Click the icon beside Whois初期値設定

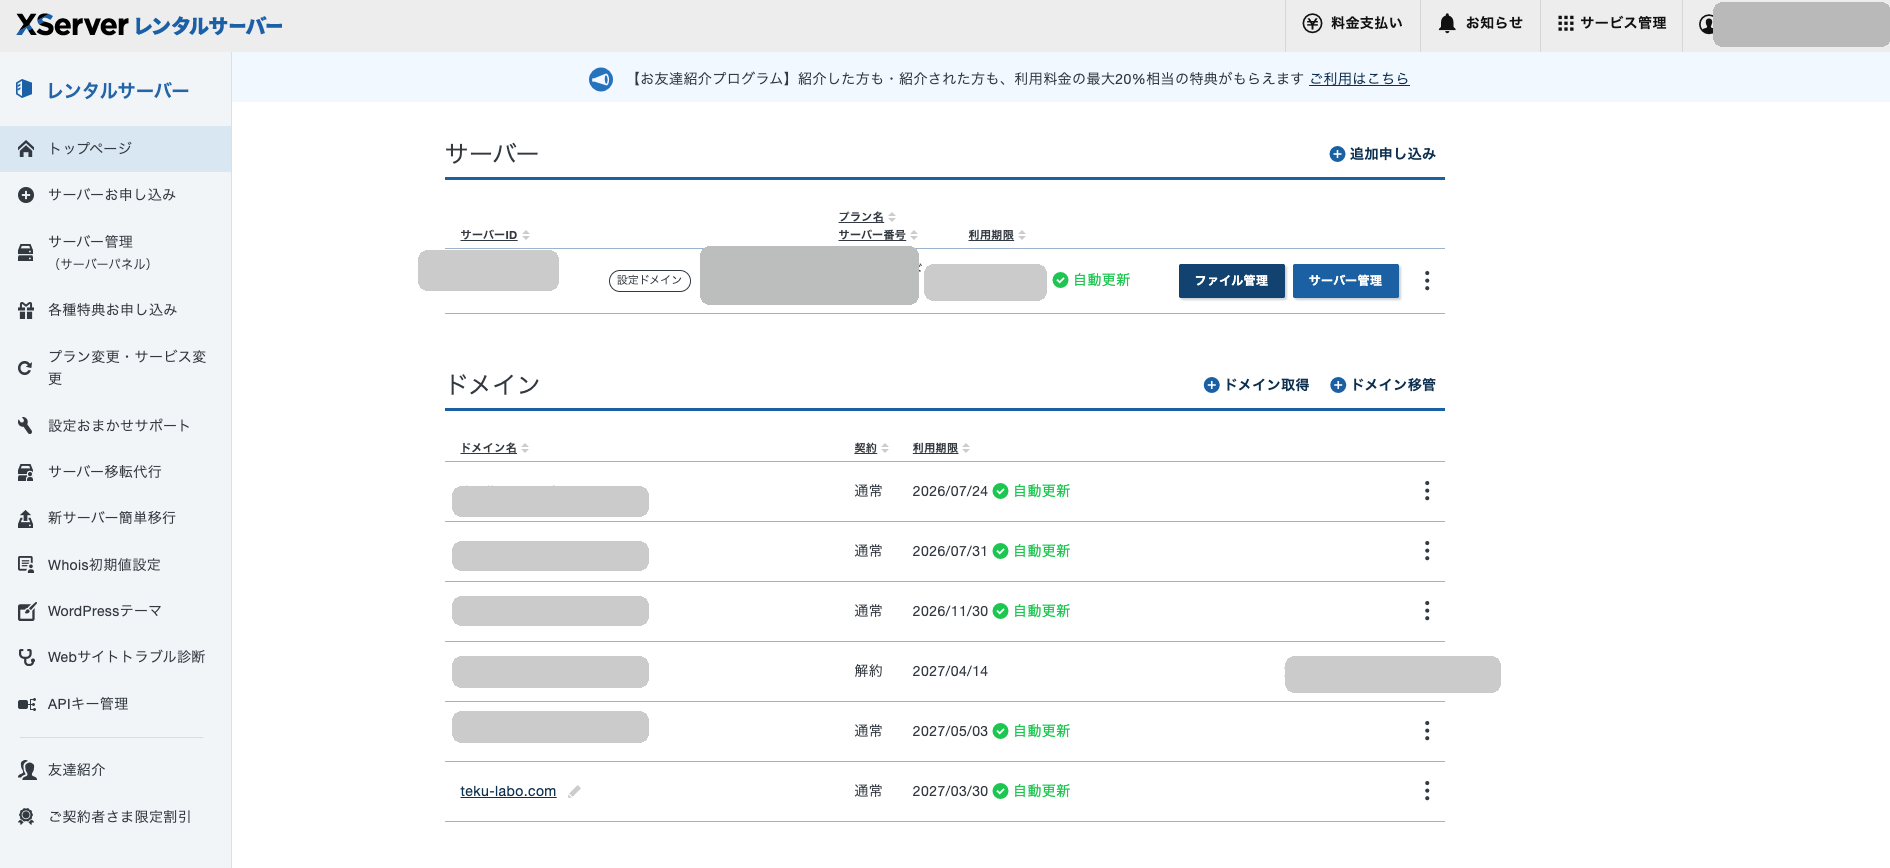click(x=26, y=565)
